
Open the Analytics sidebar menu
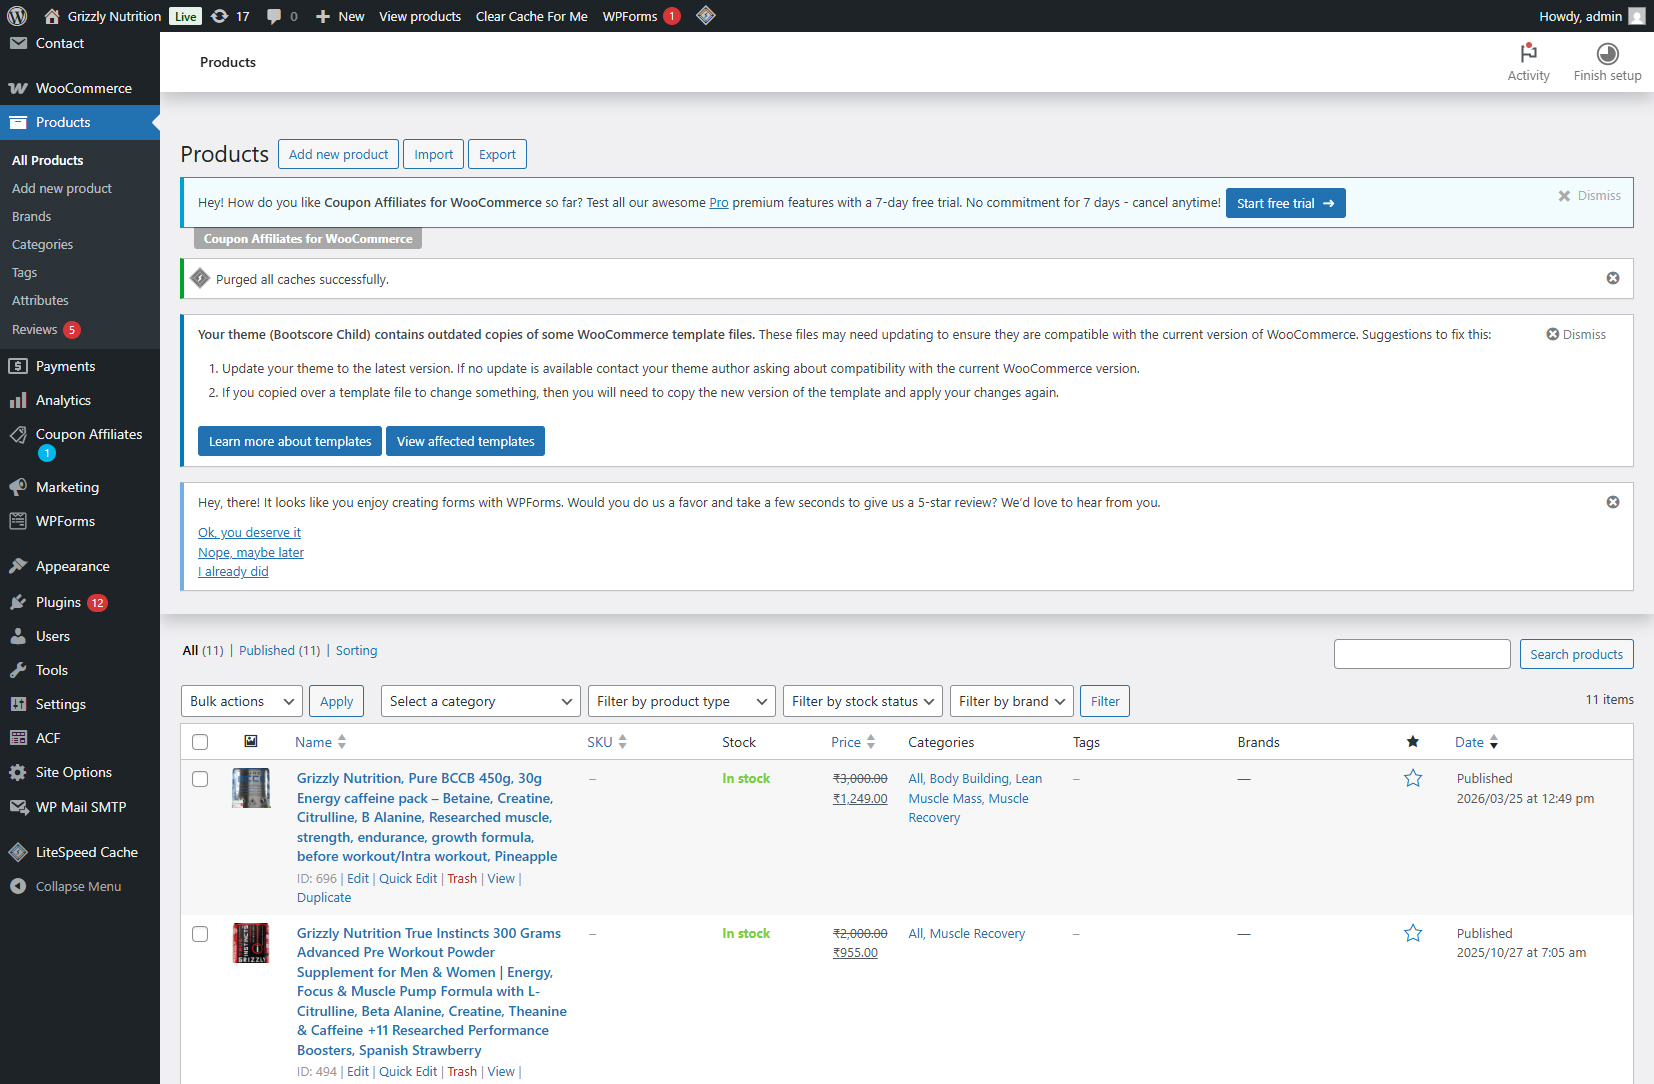[63, 400]
